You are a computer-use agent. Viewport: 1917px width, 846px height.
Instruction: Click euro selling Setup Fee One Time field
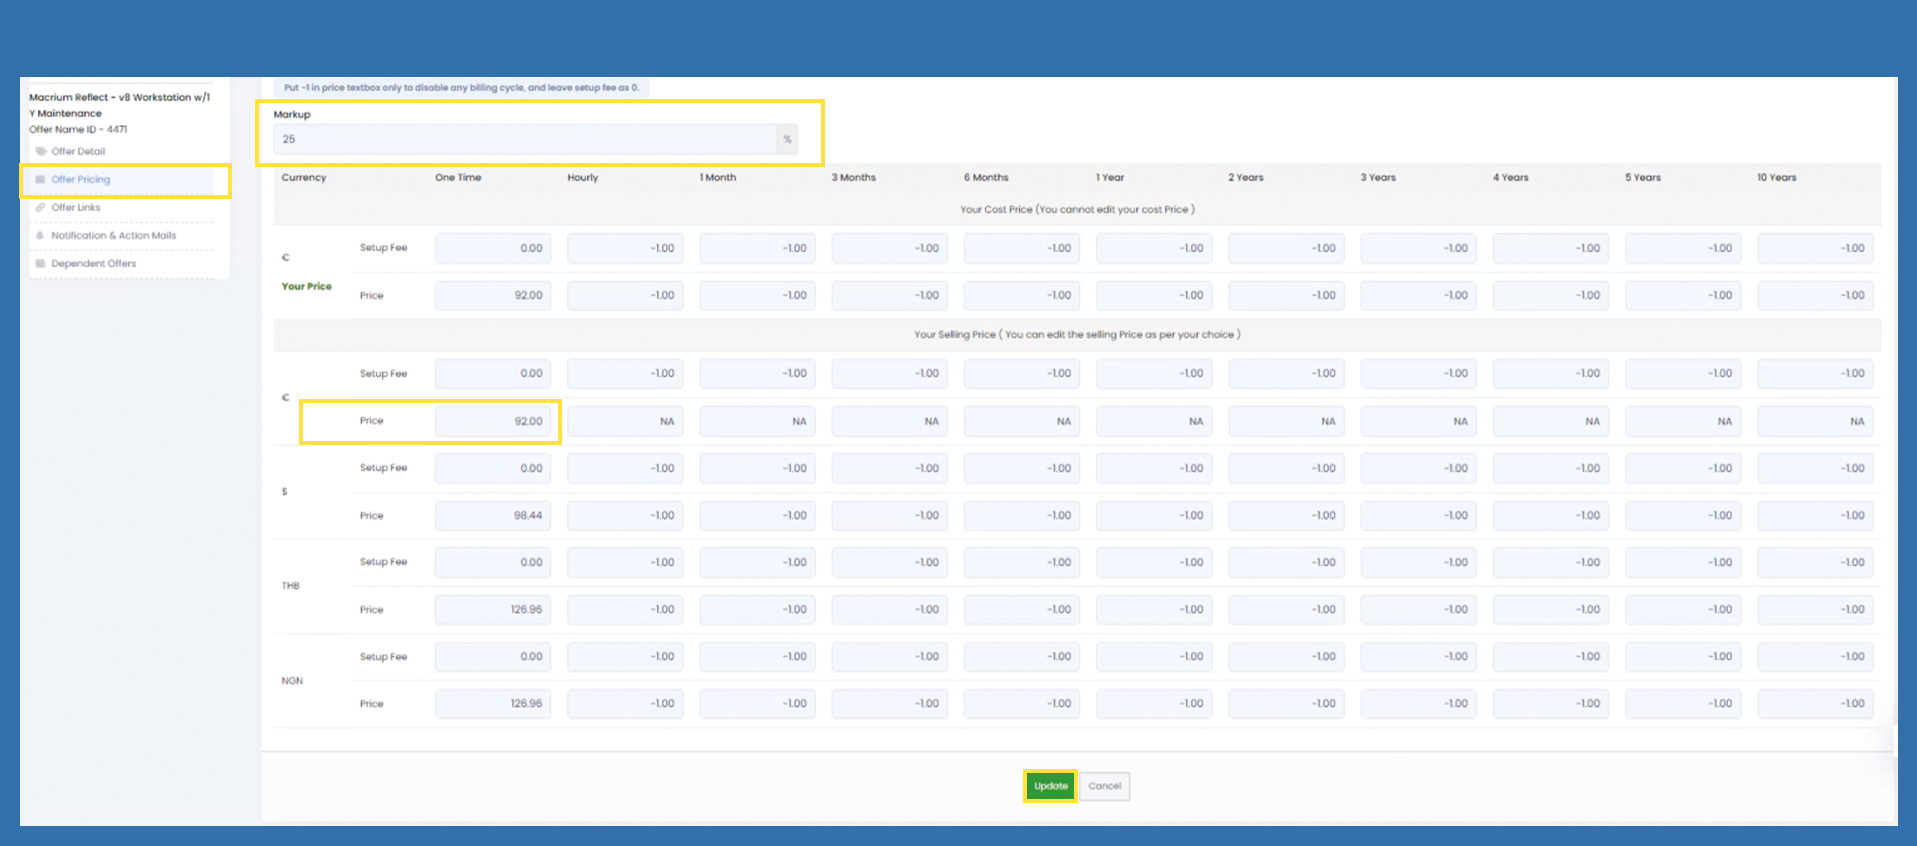(492, 374)
